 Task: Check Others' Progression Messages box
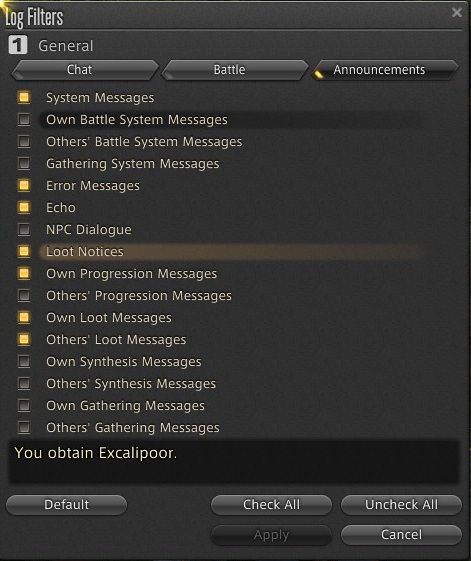pos(24,295)
